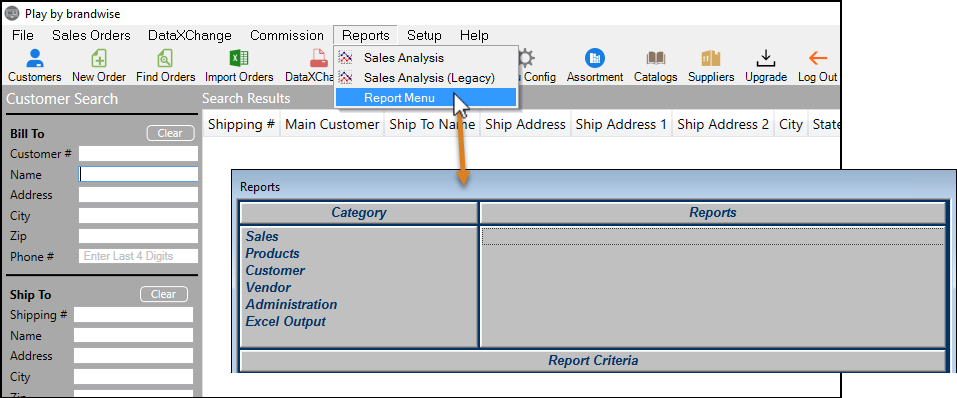
Task: Click the Import Orders Excel icon
Action: [x=239, y=58]
